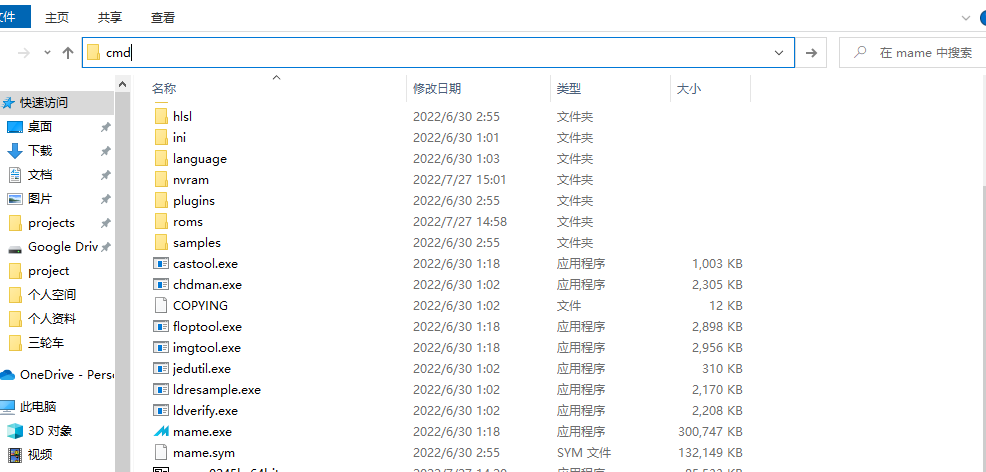The height and width of the screenshot is (472, 986).
Task: Select the castool.exe file icon
Action: click(162, 264)
